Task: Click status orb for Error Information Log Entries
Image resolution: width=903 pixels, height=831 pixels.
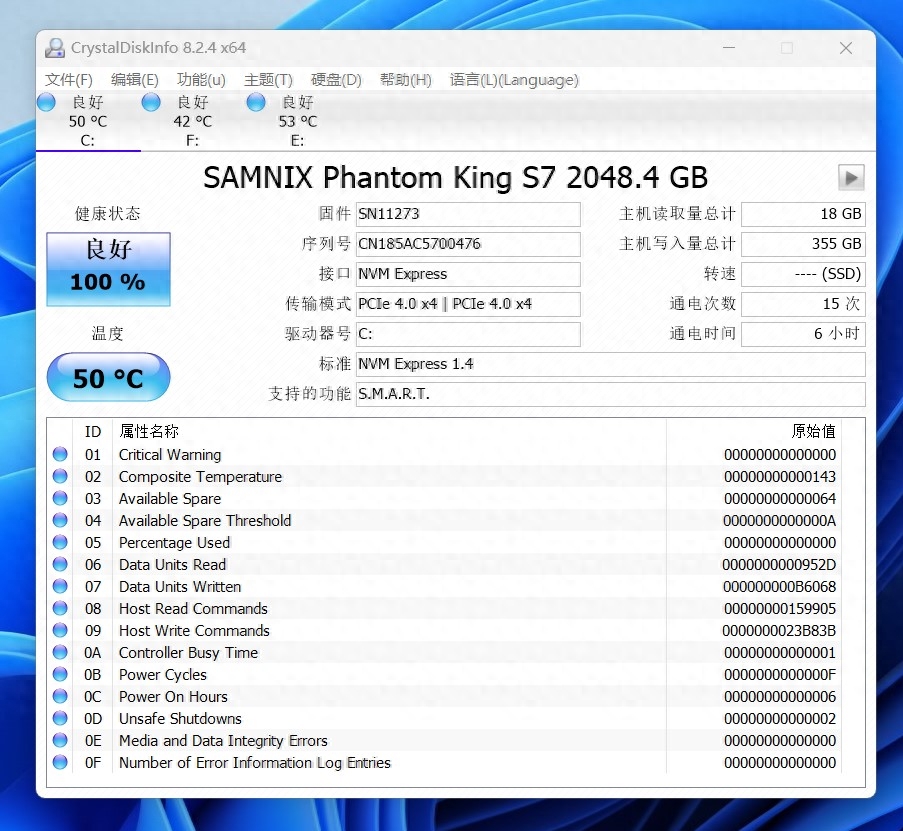Action: click(60, 762)
